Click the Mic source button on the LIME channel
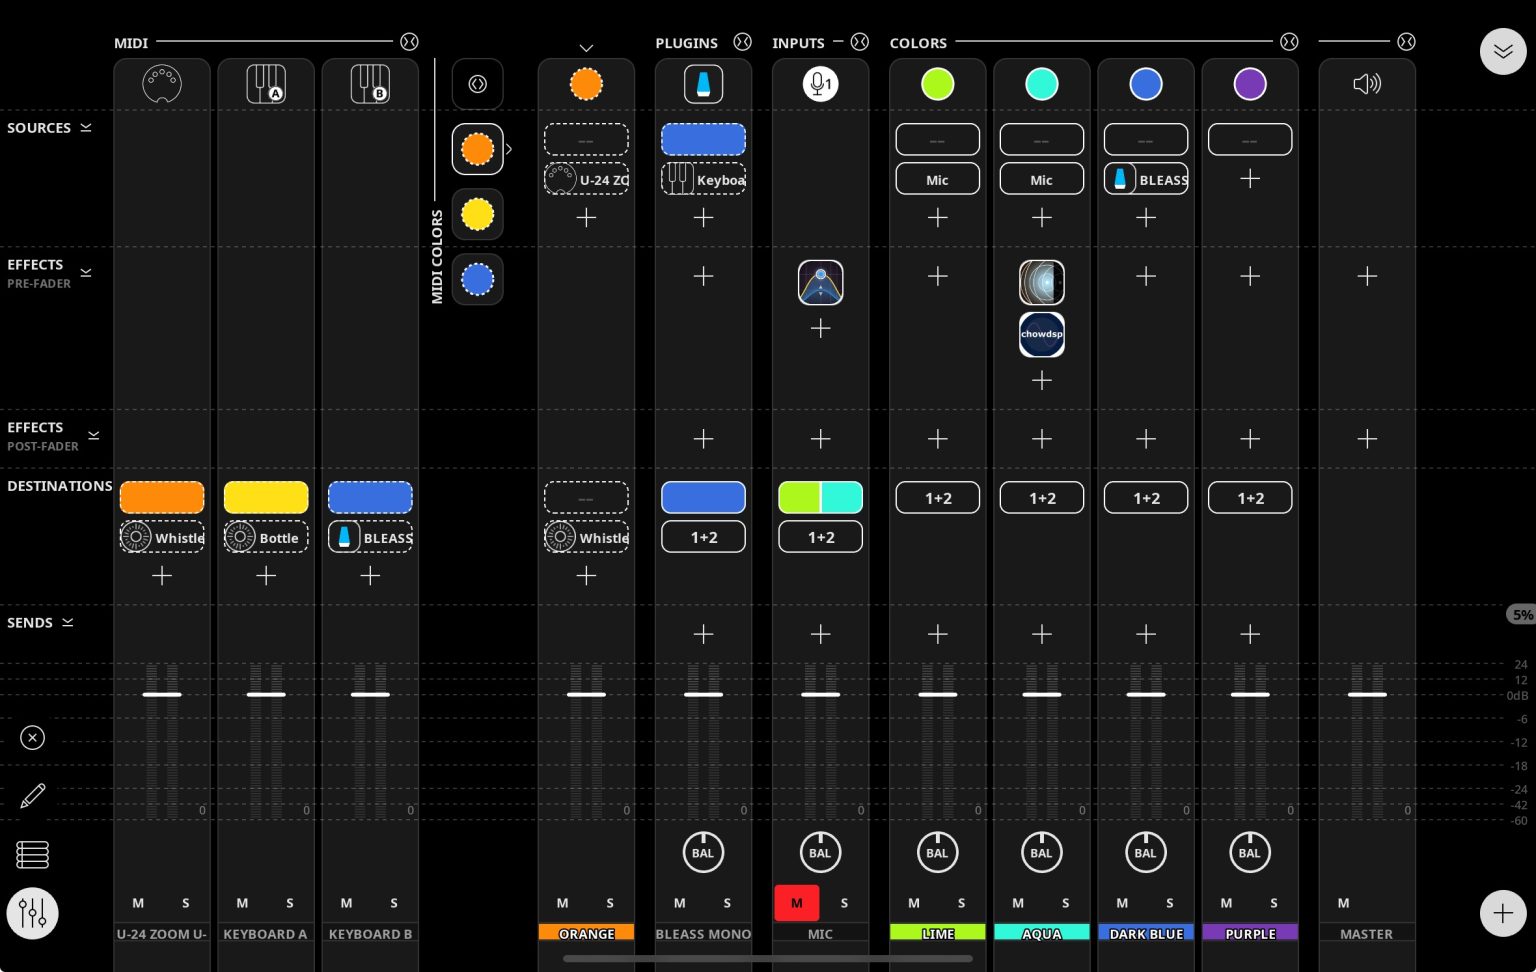Screen dimensions: 1536x972 coord(937,178)
